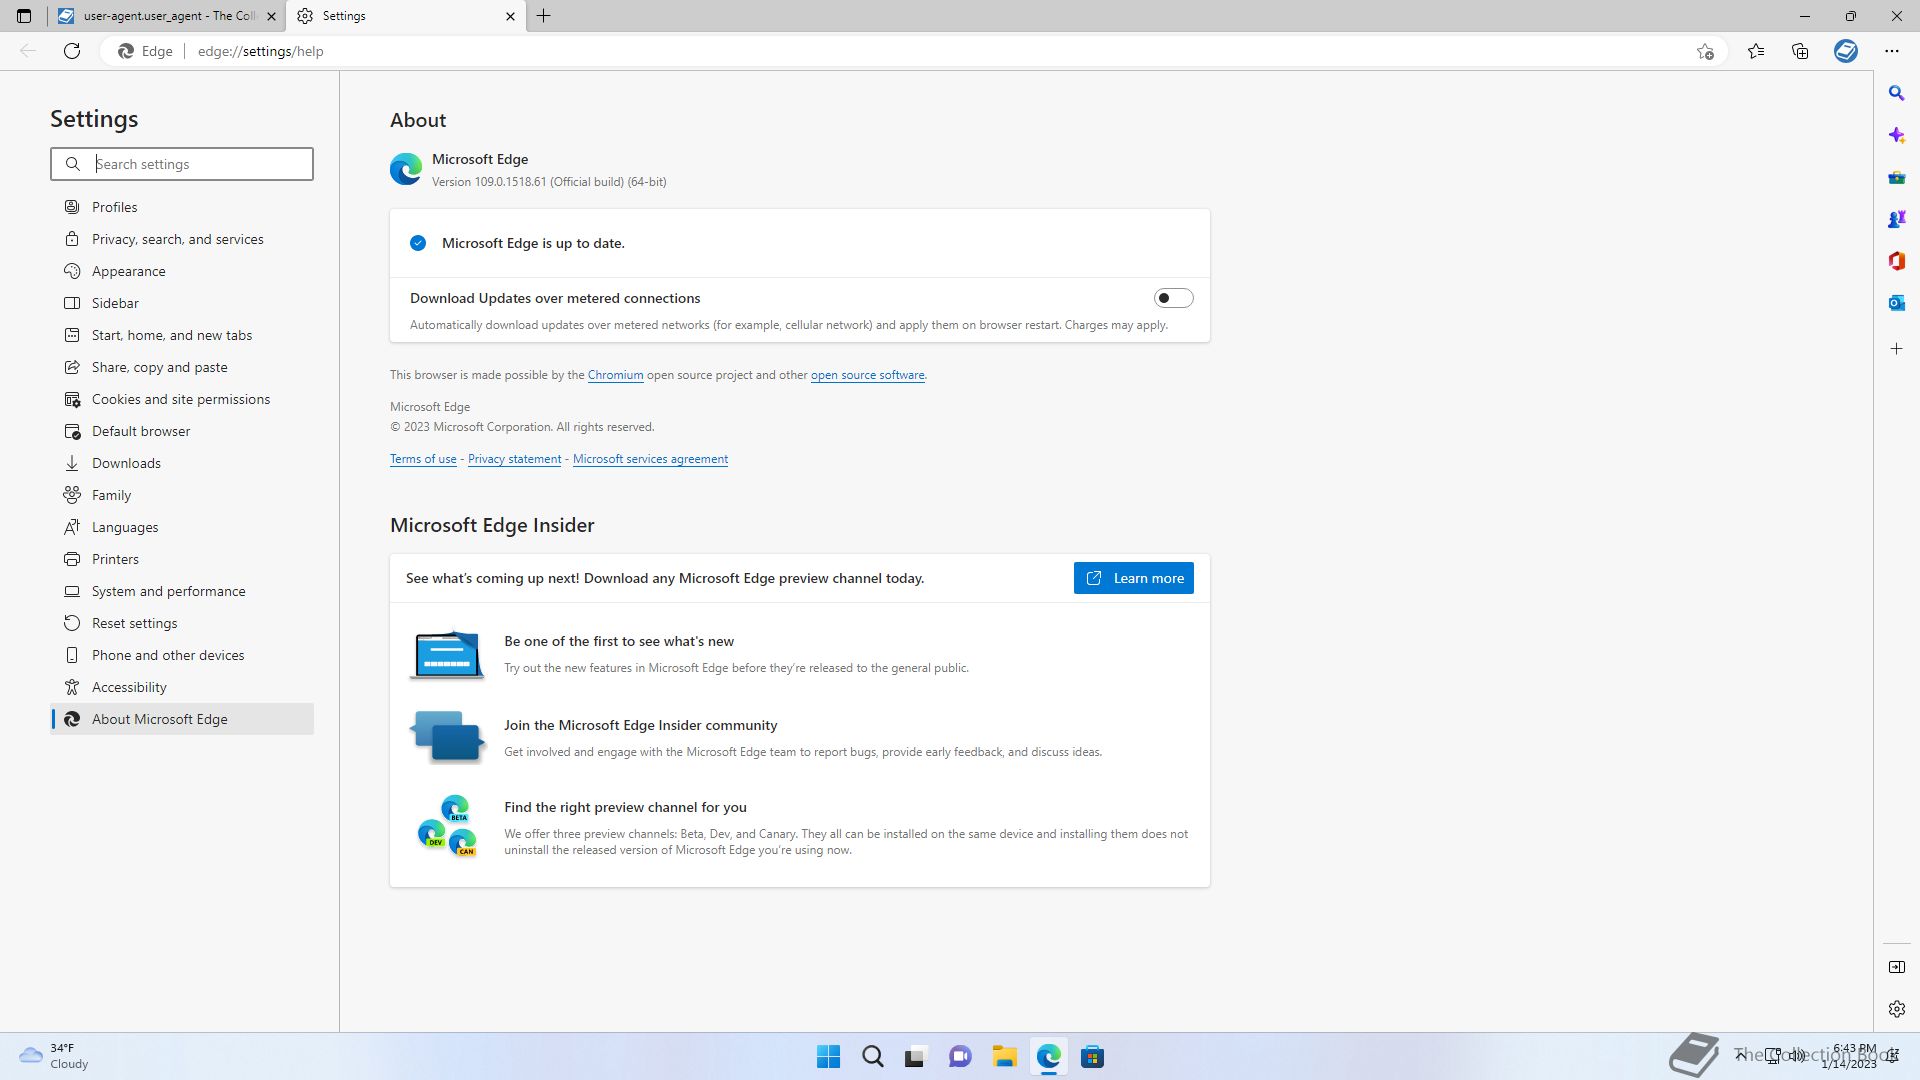Click 'Microsoft Edge is up to date' text
The width and height of the screenshot is (1920, 1080).
coord(533,243)
